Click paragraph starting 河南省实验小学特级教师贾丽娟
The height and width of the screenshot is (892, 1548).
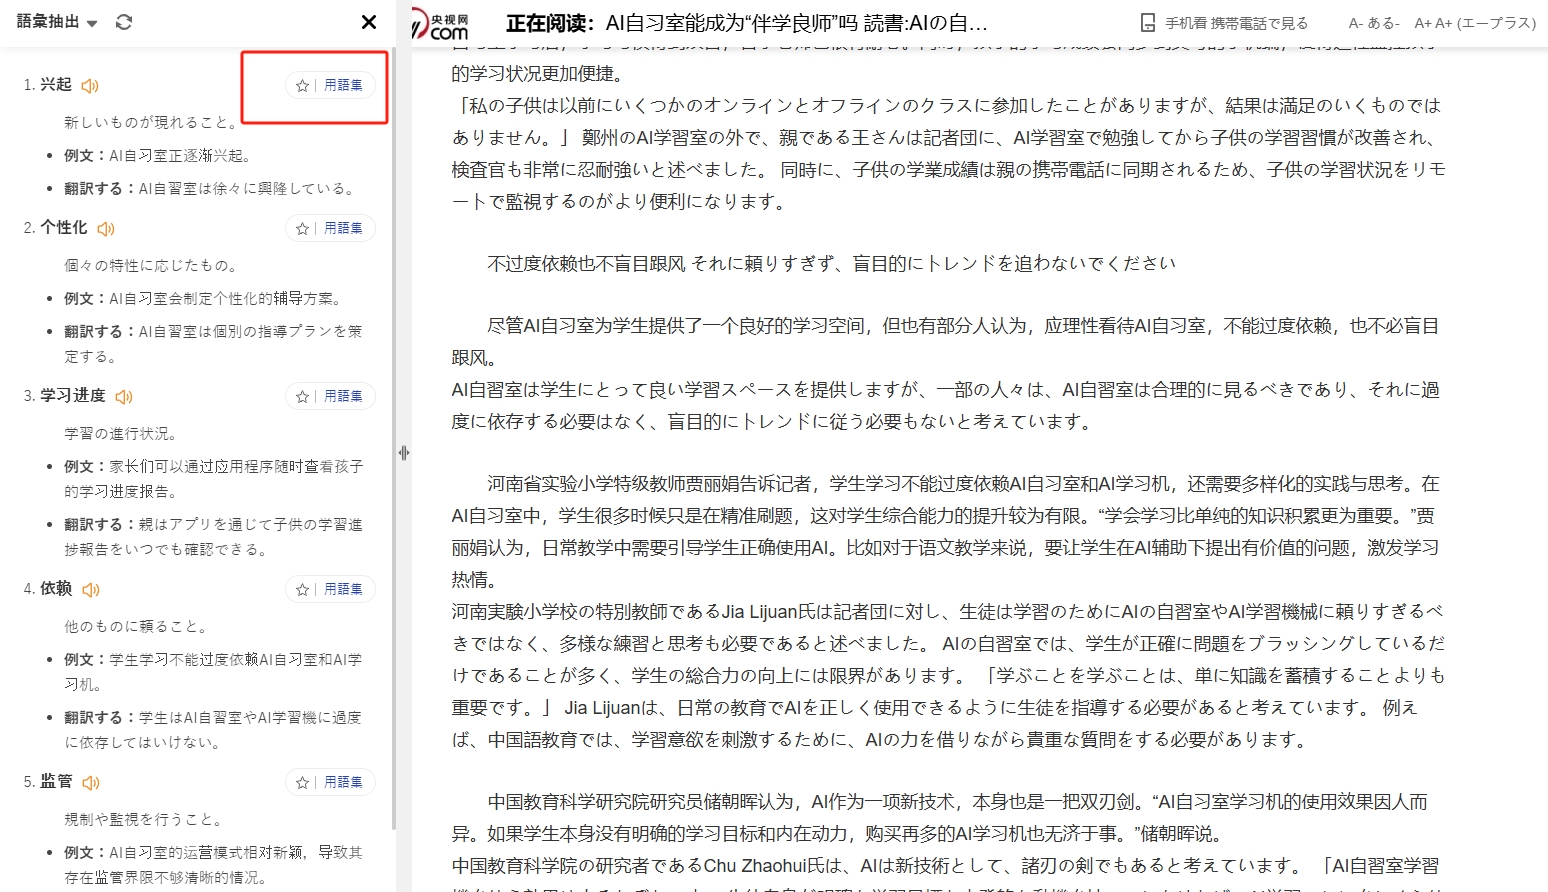pyautogui.click(x=946, y=531)
